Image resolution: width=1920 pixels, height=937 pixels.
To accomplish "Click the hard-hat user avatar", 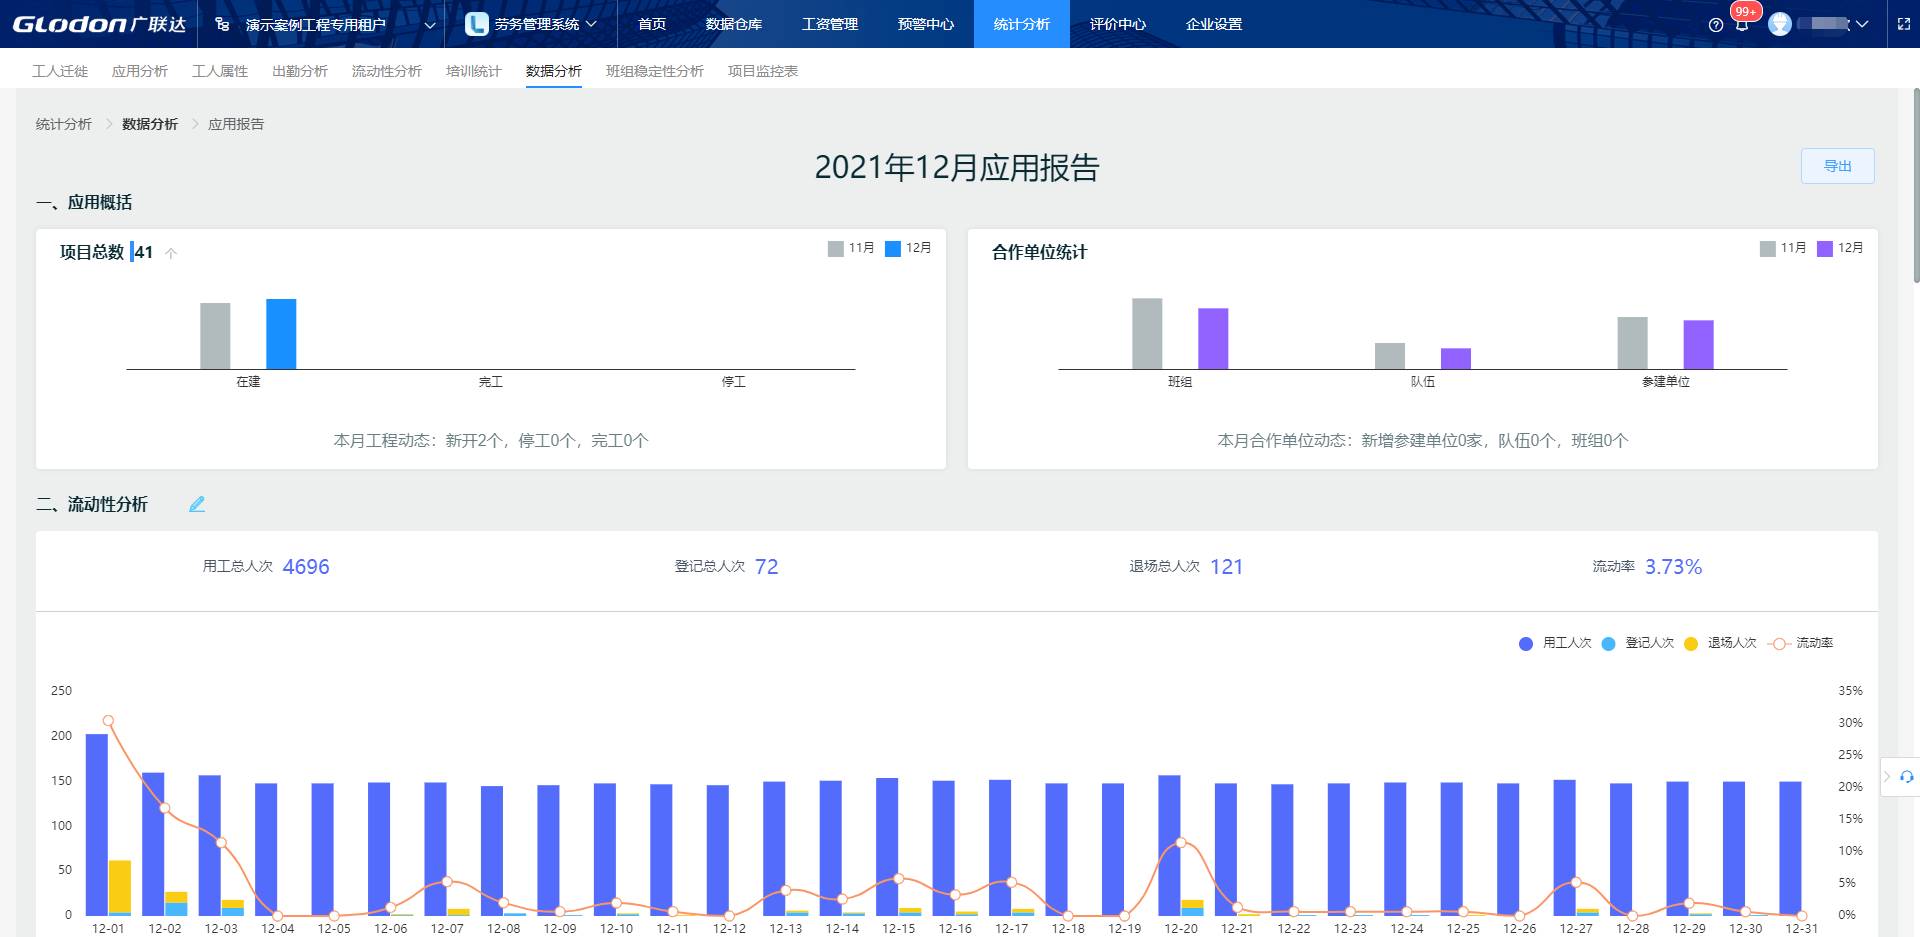I will pos(1780,24).
